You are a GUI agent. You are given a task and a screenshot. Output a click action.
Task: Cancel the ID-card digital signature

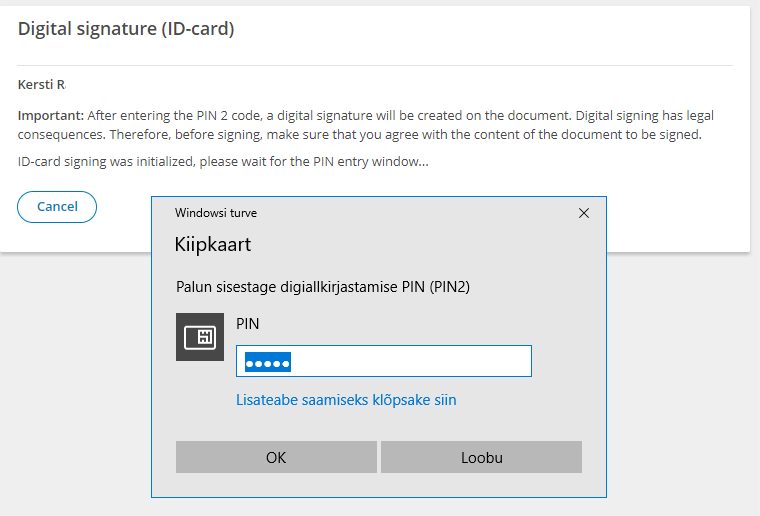[x=57, y=207]
